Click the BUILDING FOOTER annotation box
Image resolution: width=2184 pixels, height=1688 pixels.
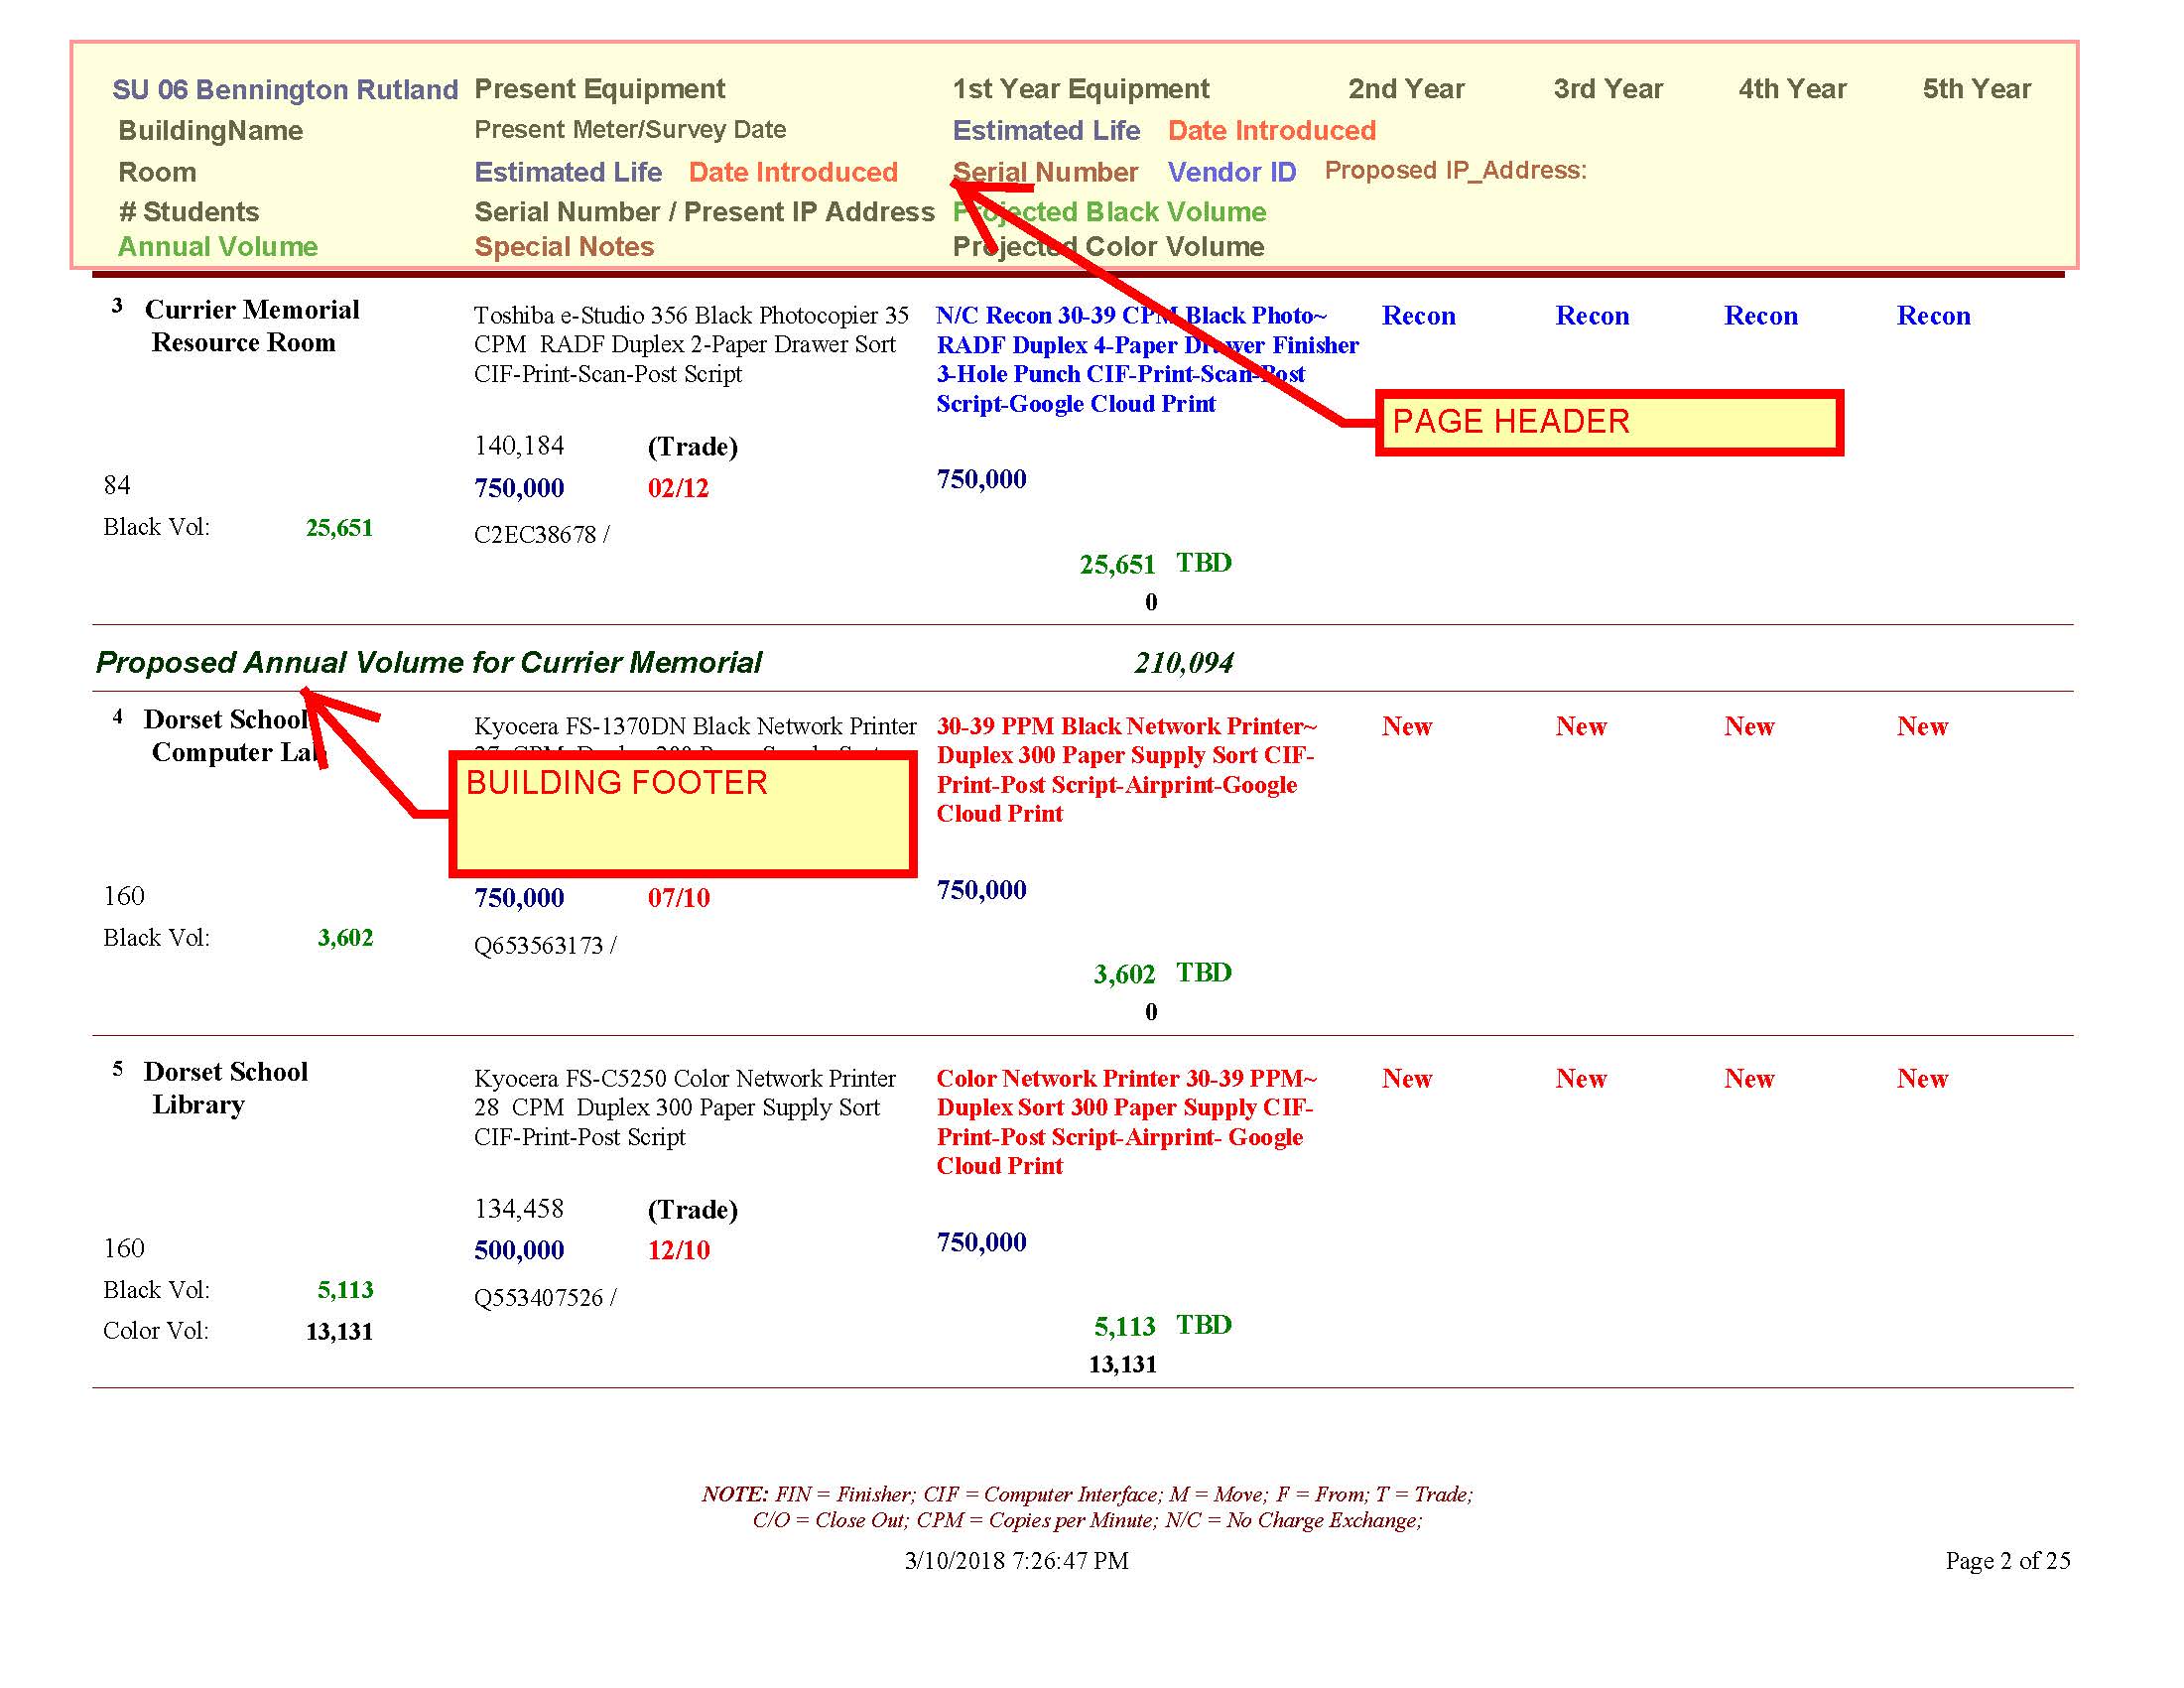point(682,814)
